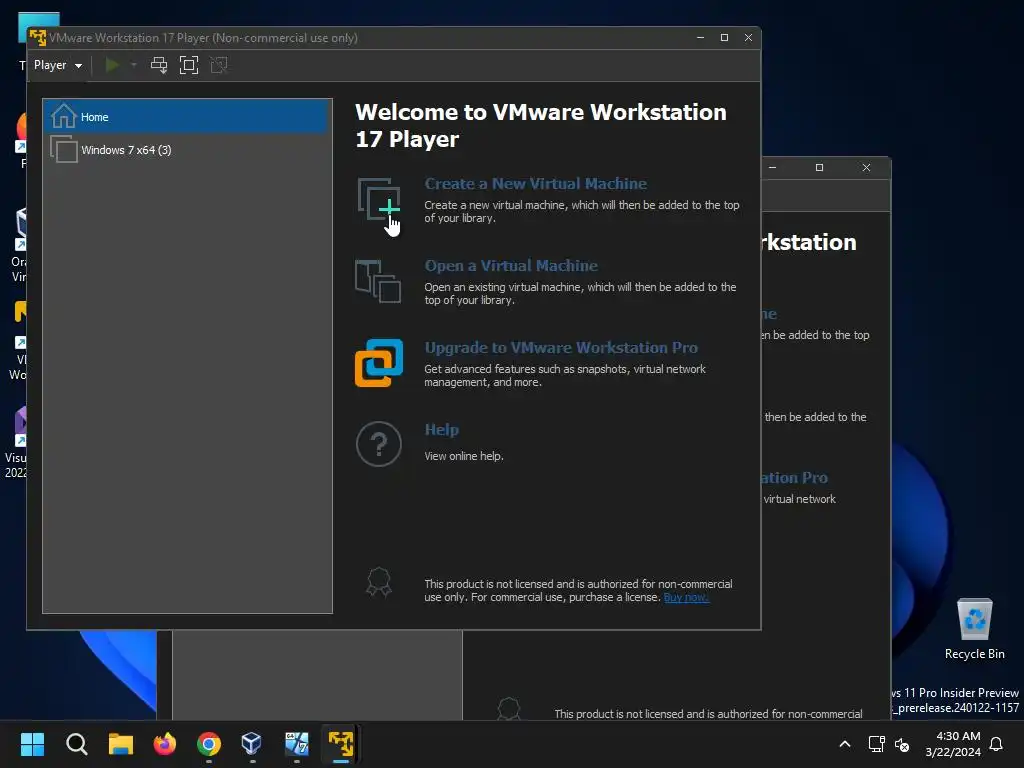Enter full screen mode icon

[189, 65]
